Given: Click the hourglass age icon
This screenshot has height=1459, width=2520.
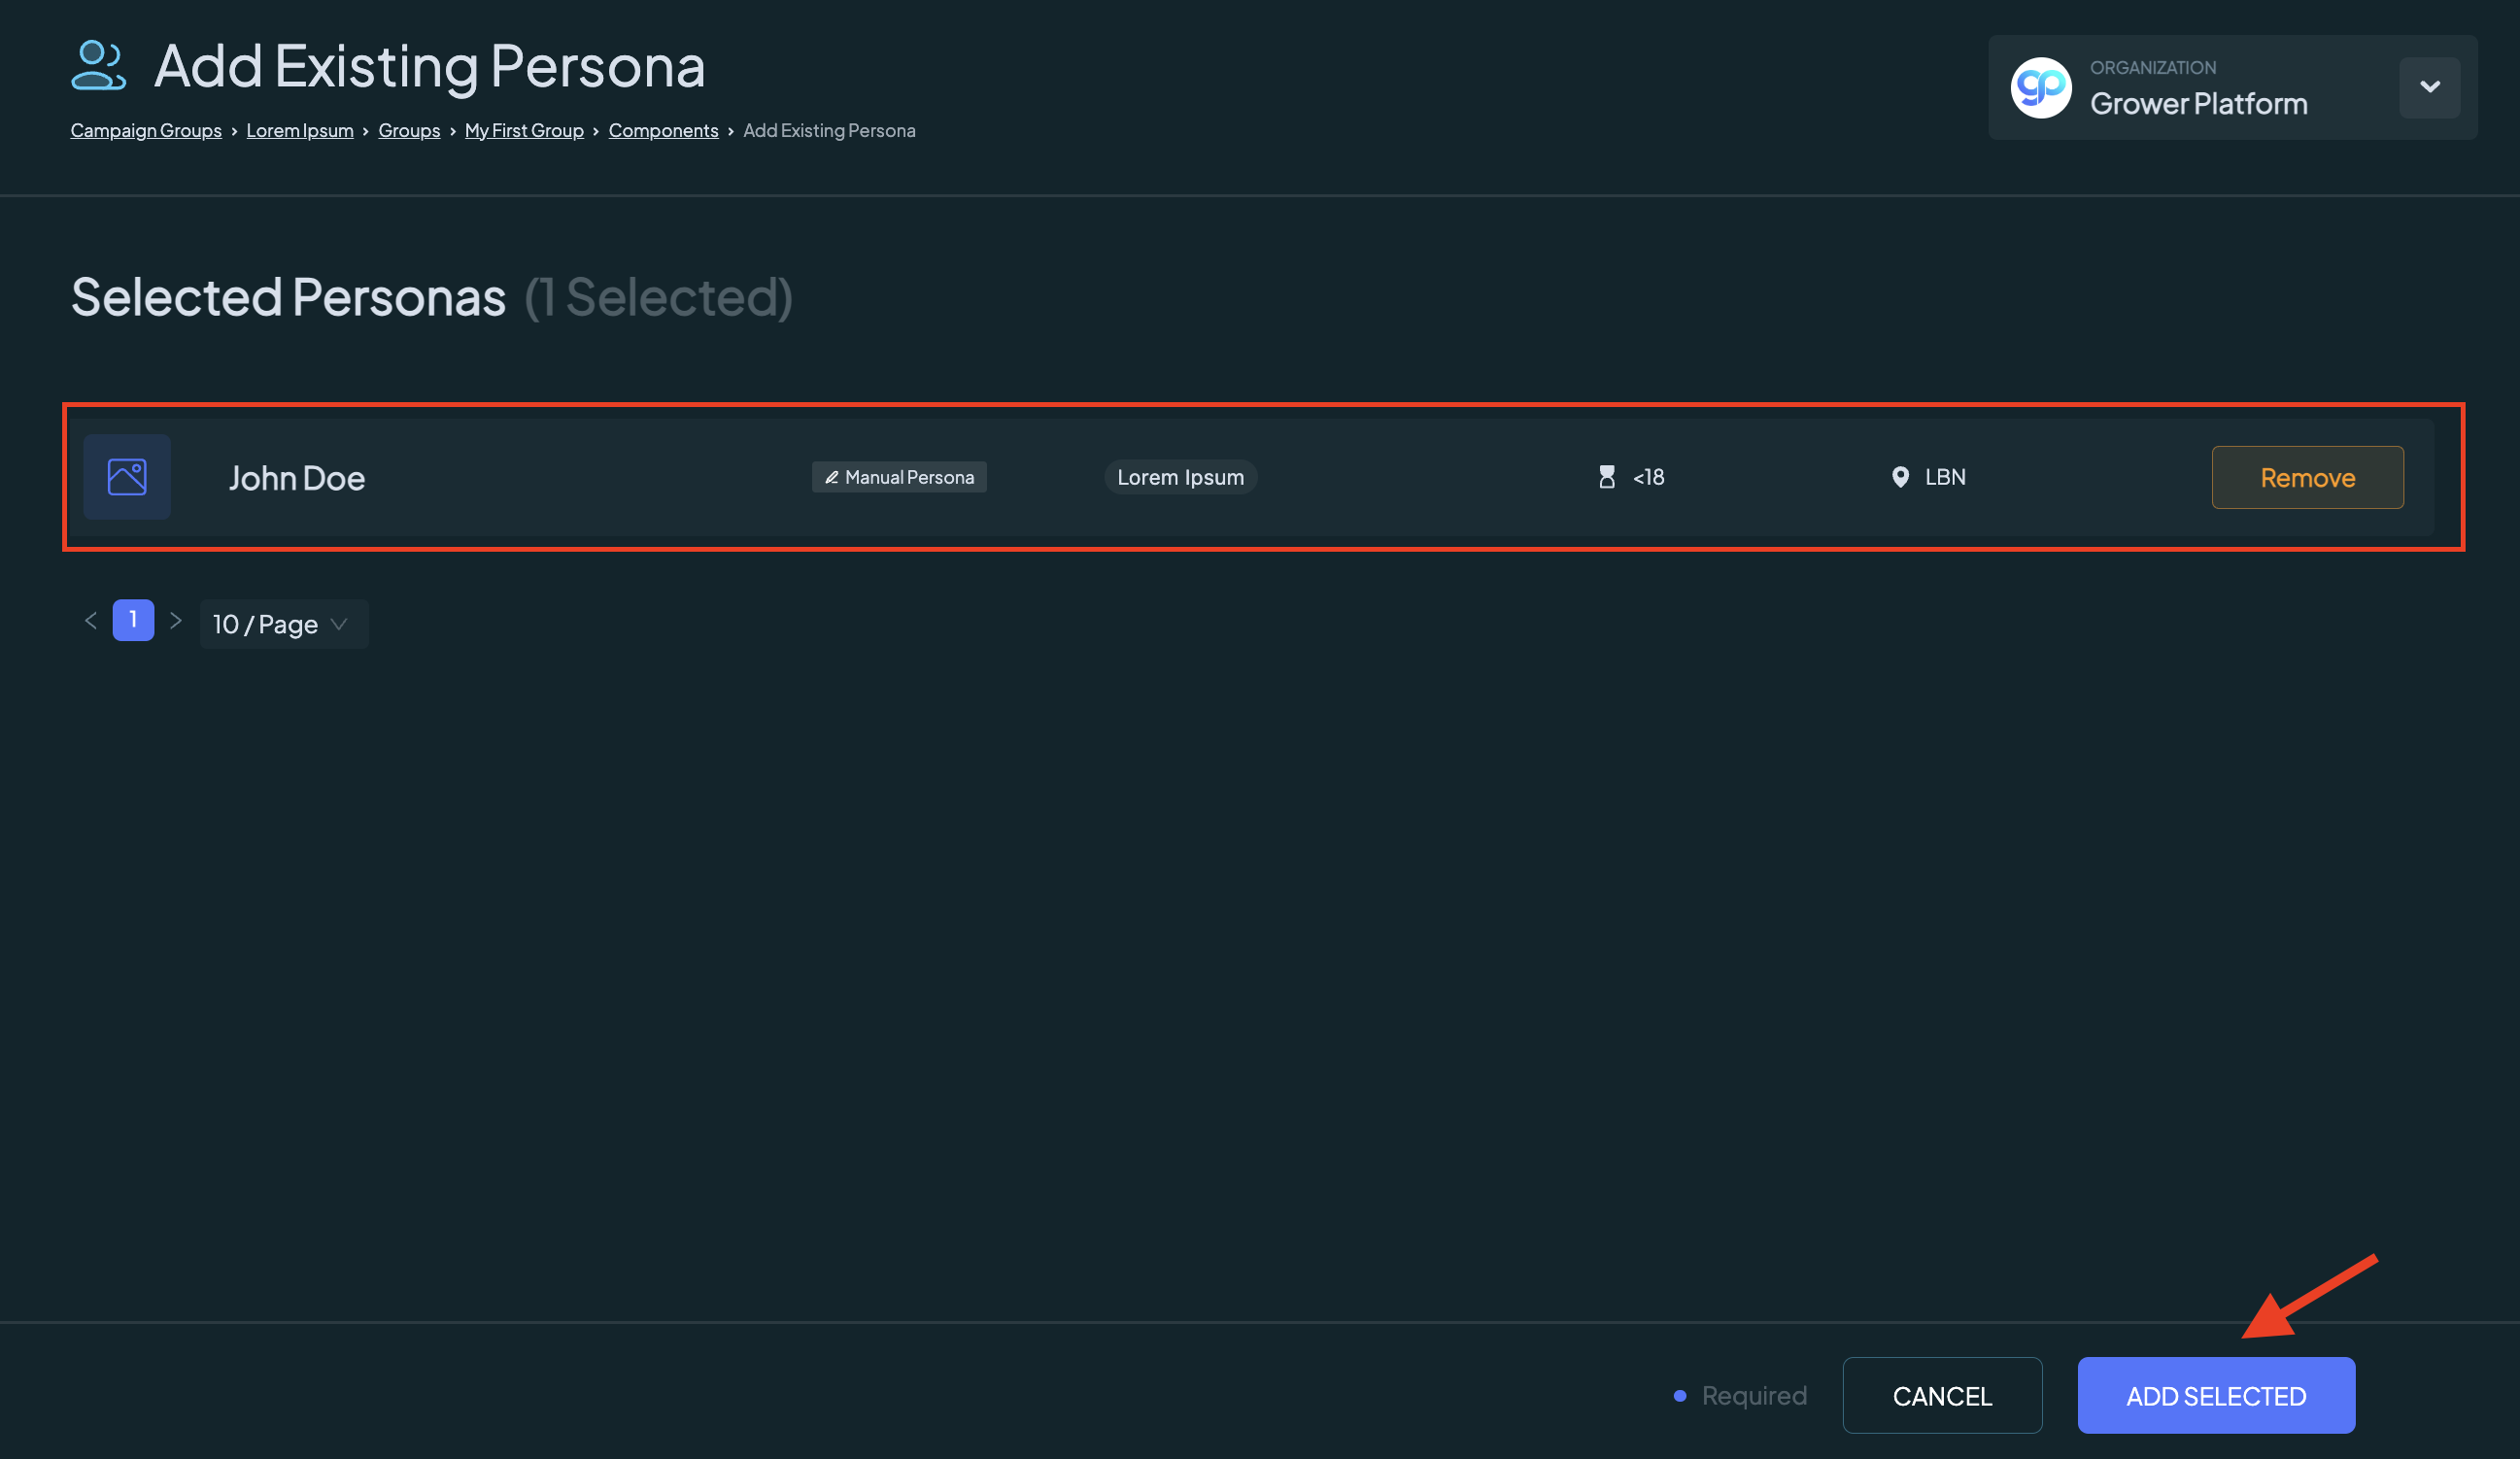Looking at the screenshot, I should coord(1606,477).
